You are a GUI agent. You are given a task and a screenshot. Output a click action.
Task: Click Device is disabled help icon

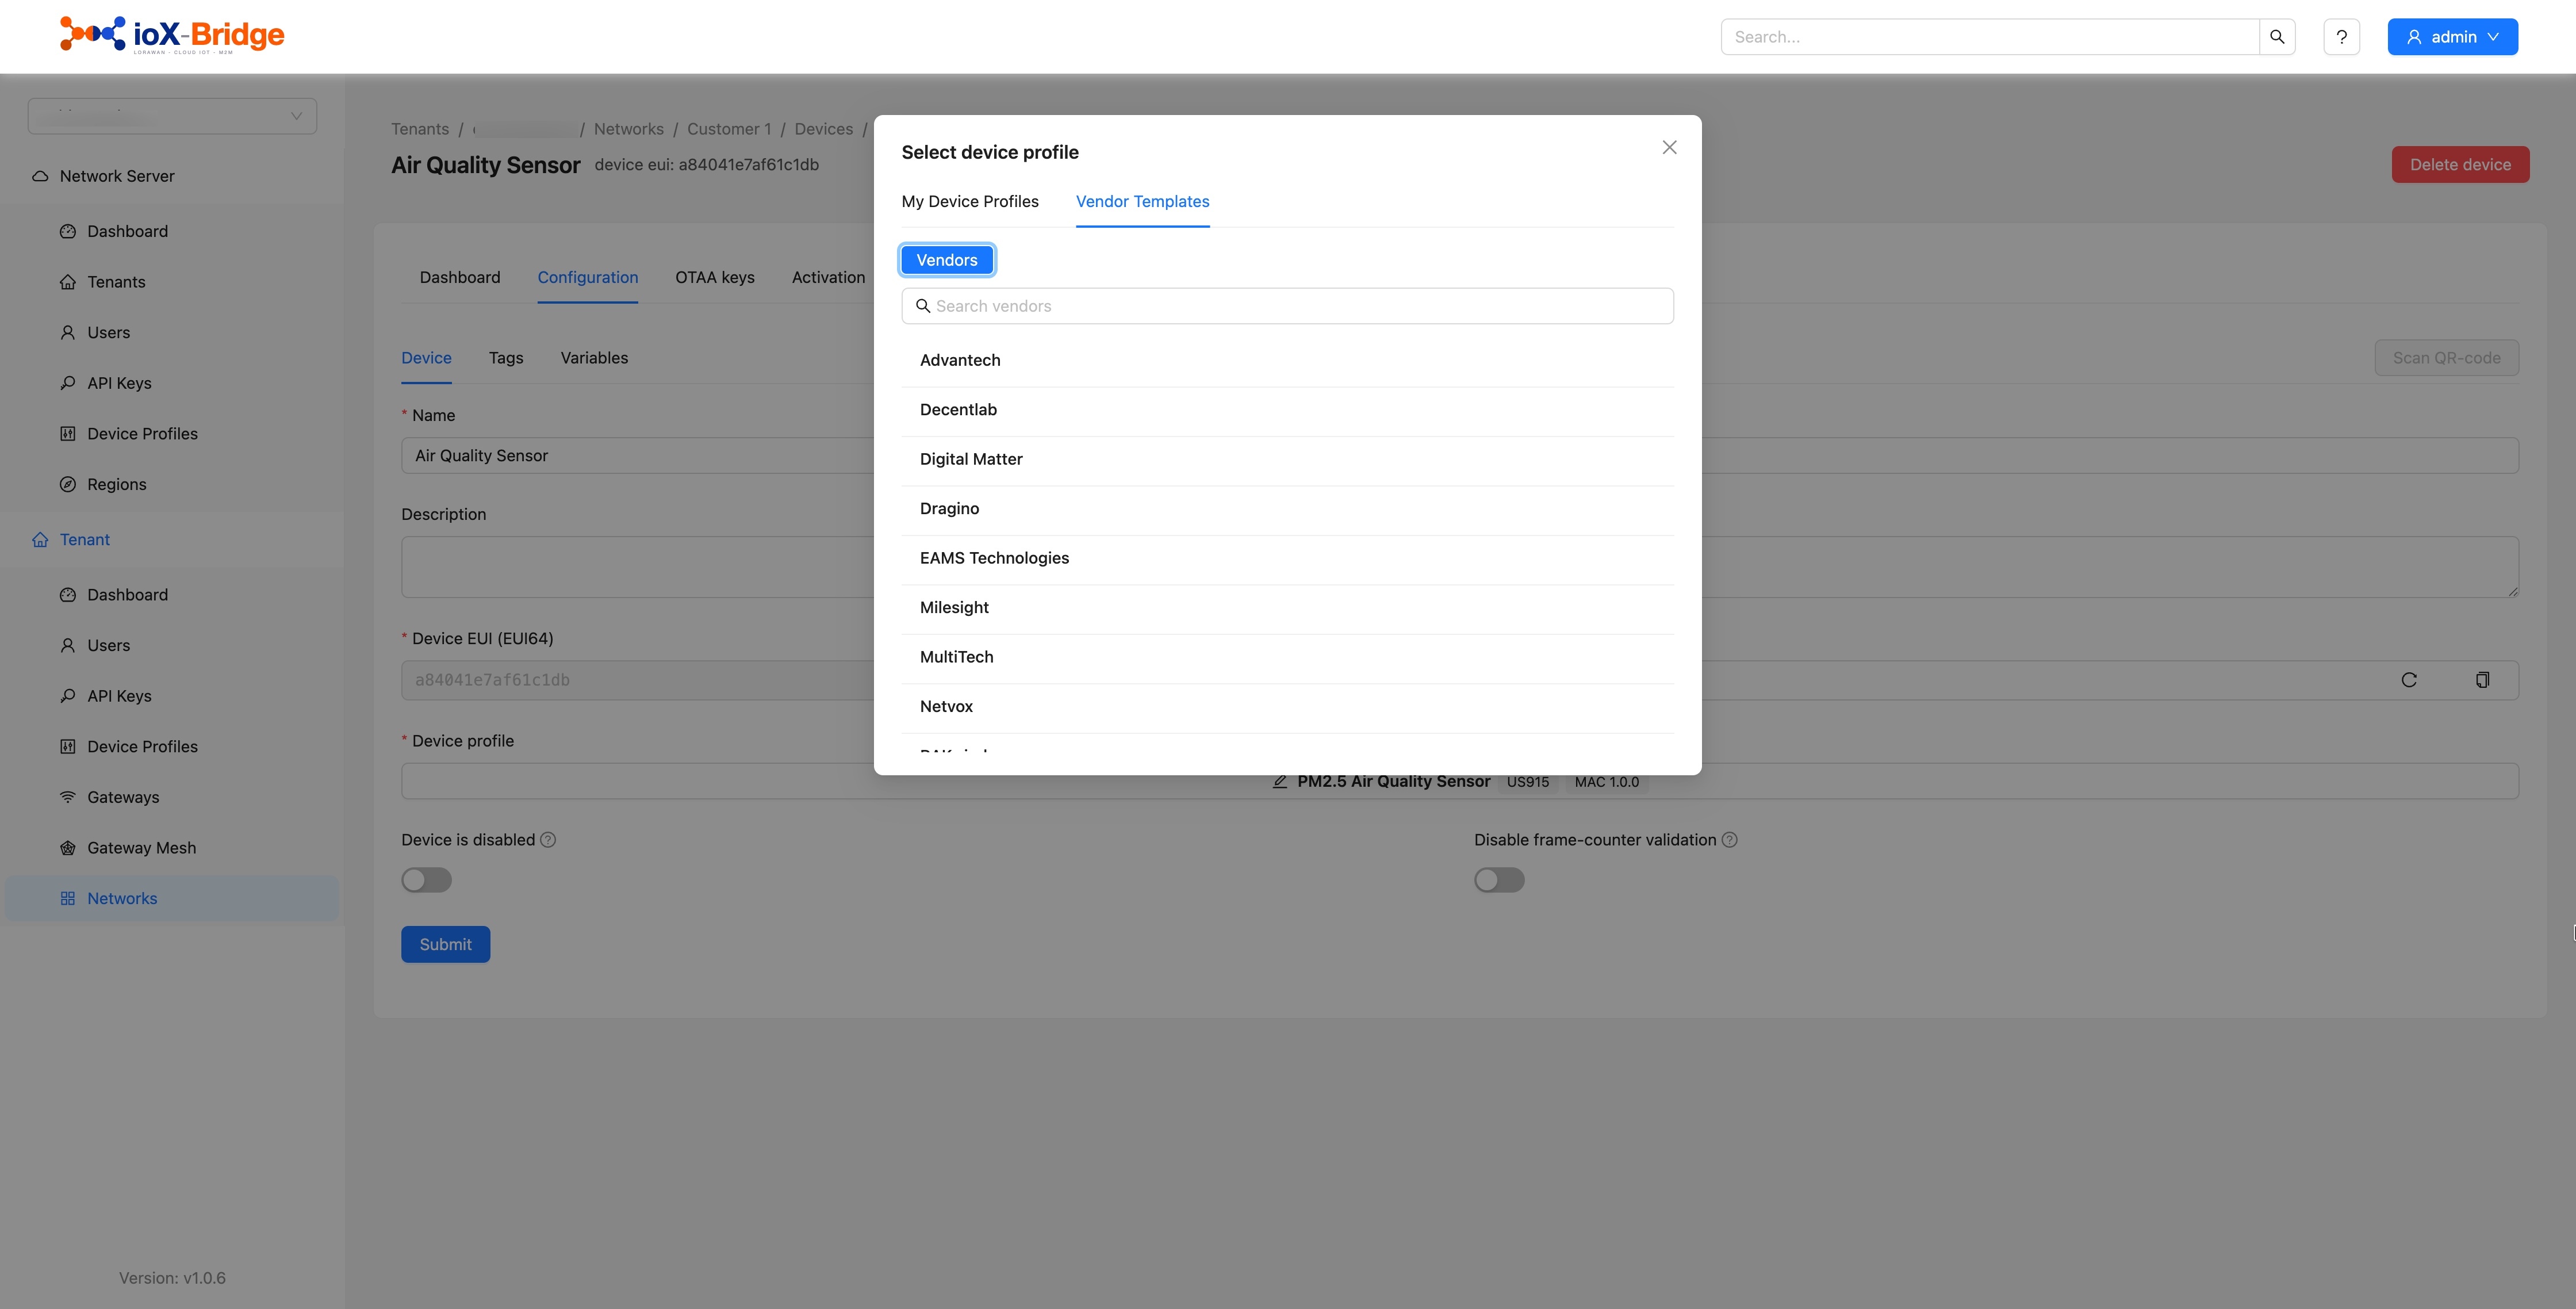[x=548, y=840]
